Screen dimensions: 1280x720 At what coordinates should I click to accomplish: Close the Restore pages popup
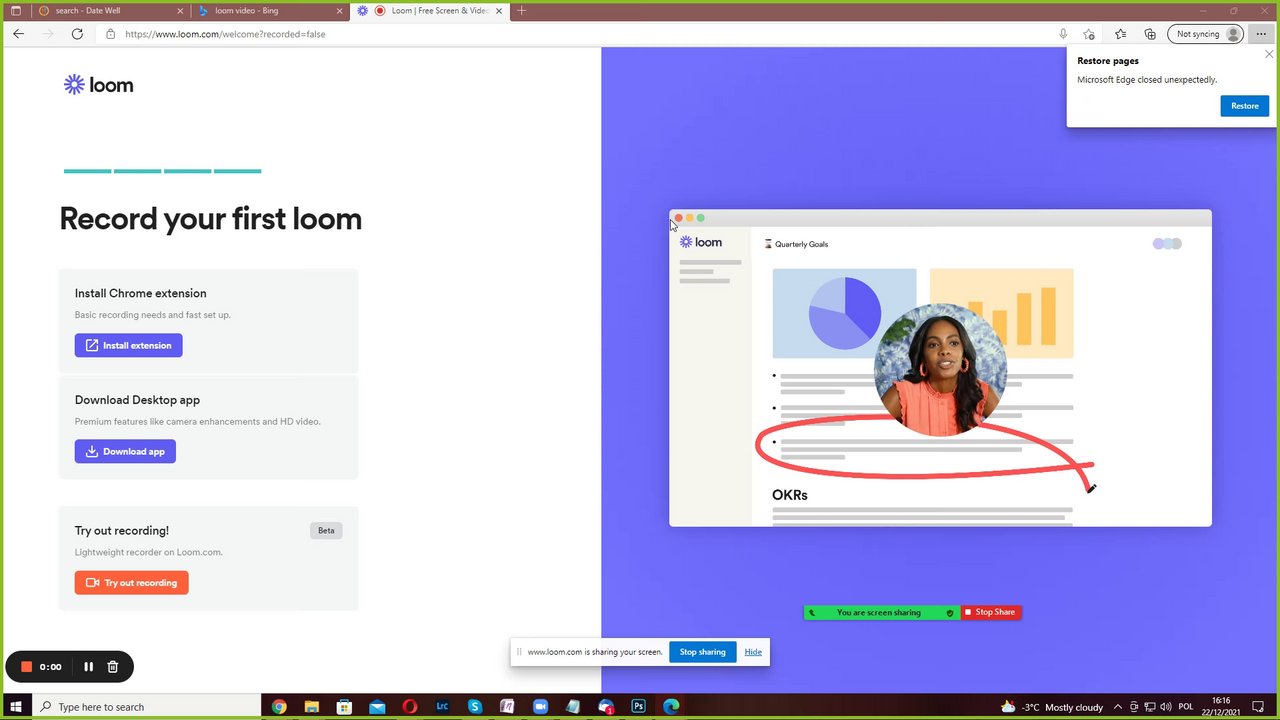coord(1269,54)
